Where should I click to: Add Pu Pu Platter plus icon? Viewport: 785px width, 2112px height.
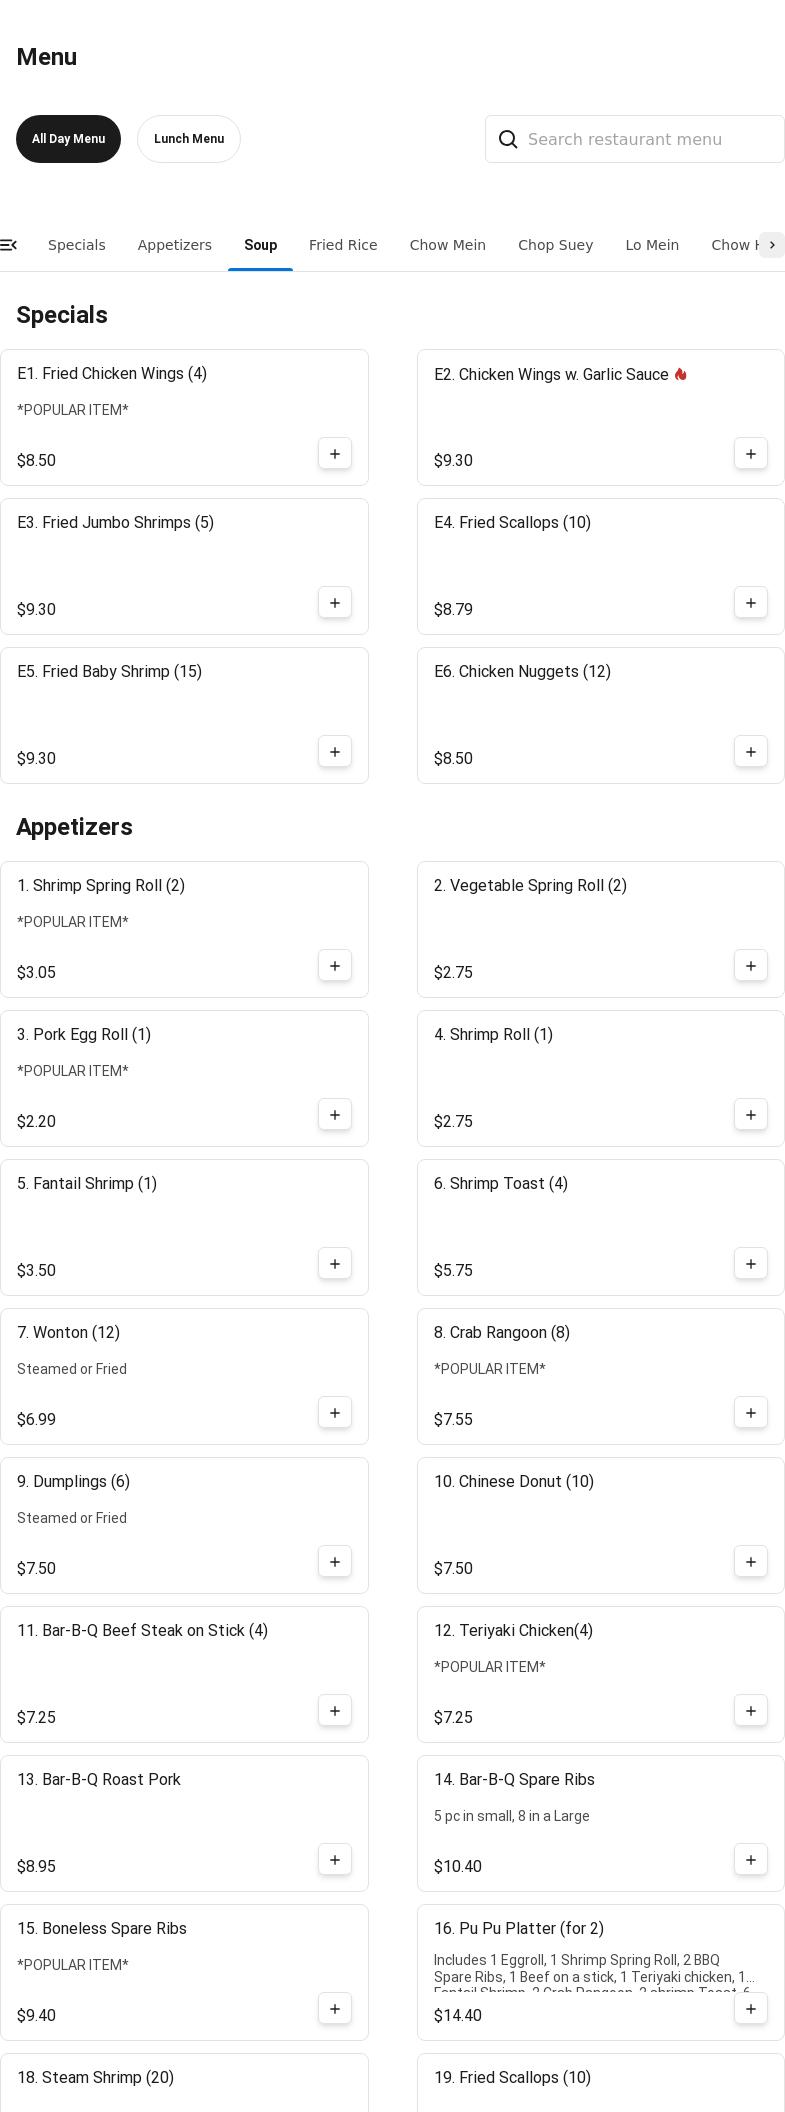pyautogui.click(x=751, y=2009)
